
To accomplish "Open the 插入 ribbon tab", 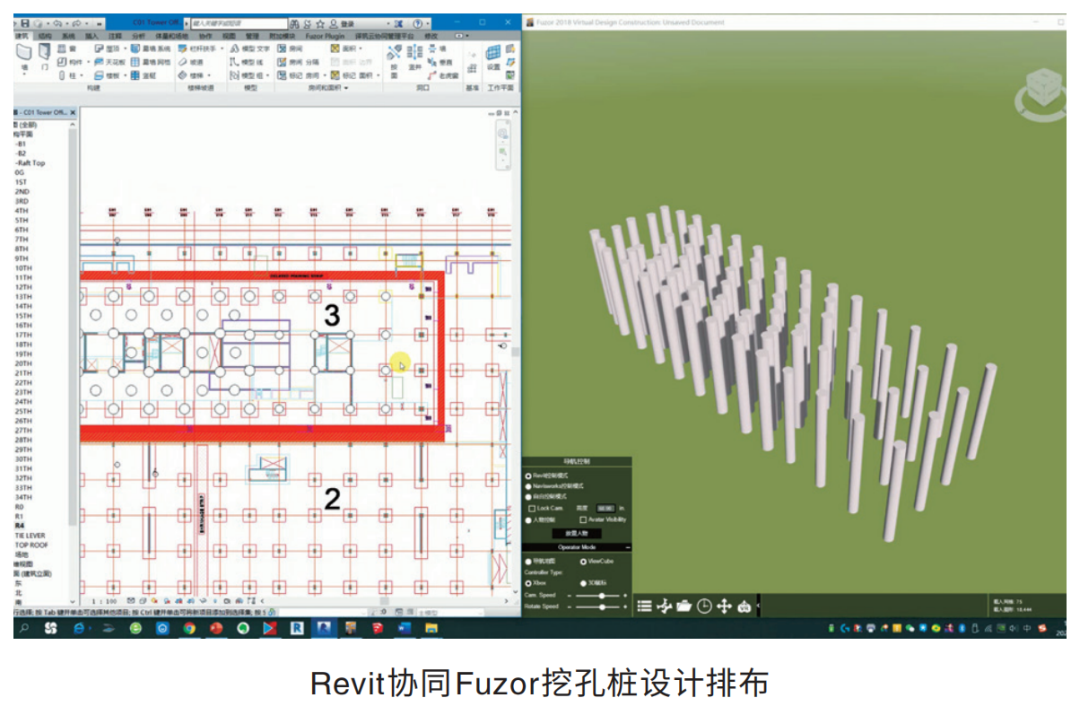I will coord(92,36).
